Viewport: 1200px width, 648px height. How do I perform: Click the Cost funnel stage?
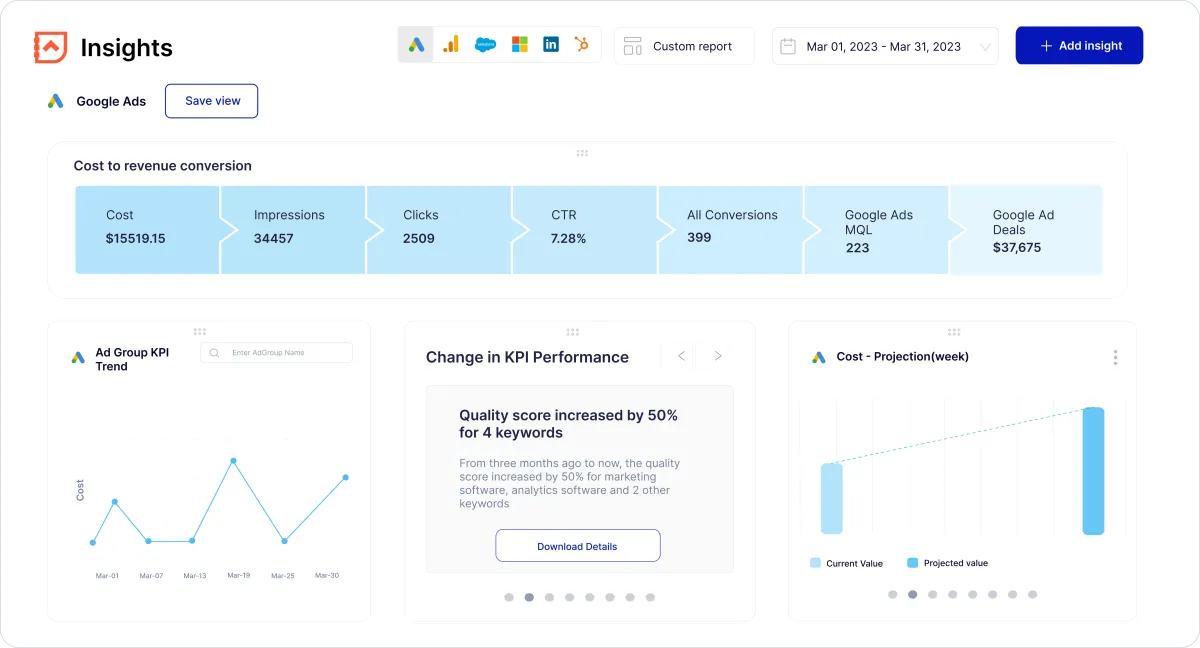click(x=147, y=229)
